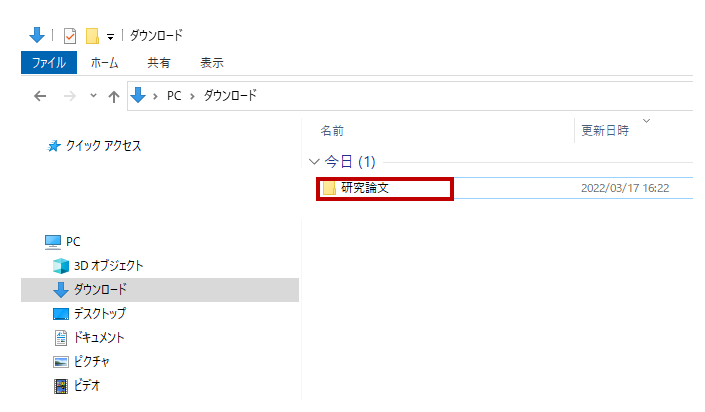Collapse the 今日 (1) group
This screenshot has height=412, width=705.
[314, 161]
